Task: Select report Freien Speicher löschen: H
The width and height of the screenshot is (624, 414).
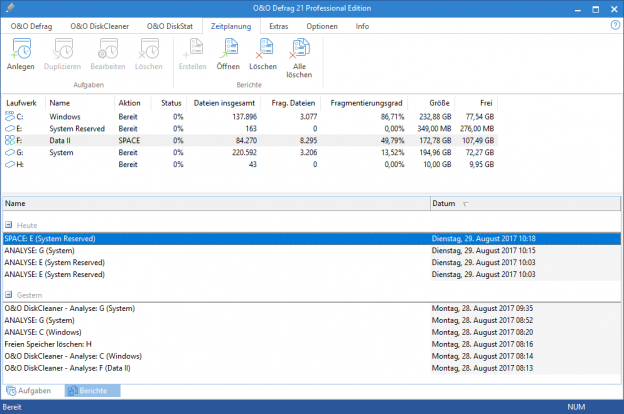Action: point(200,344)
